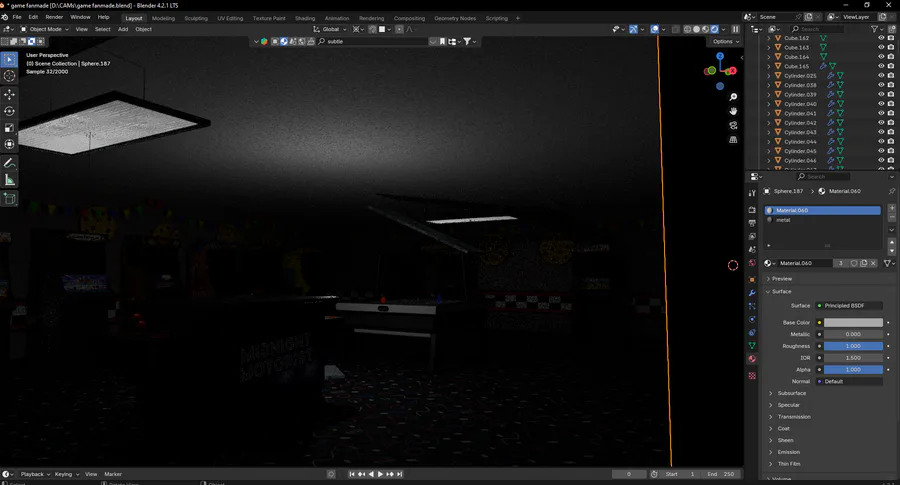900x485 pixels.
Task: Activate the Transform tool
Action: click(9, 144)
